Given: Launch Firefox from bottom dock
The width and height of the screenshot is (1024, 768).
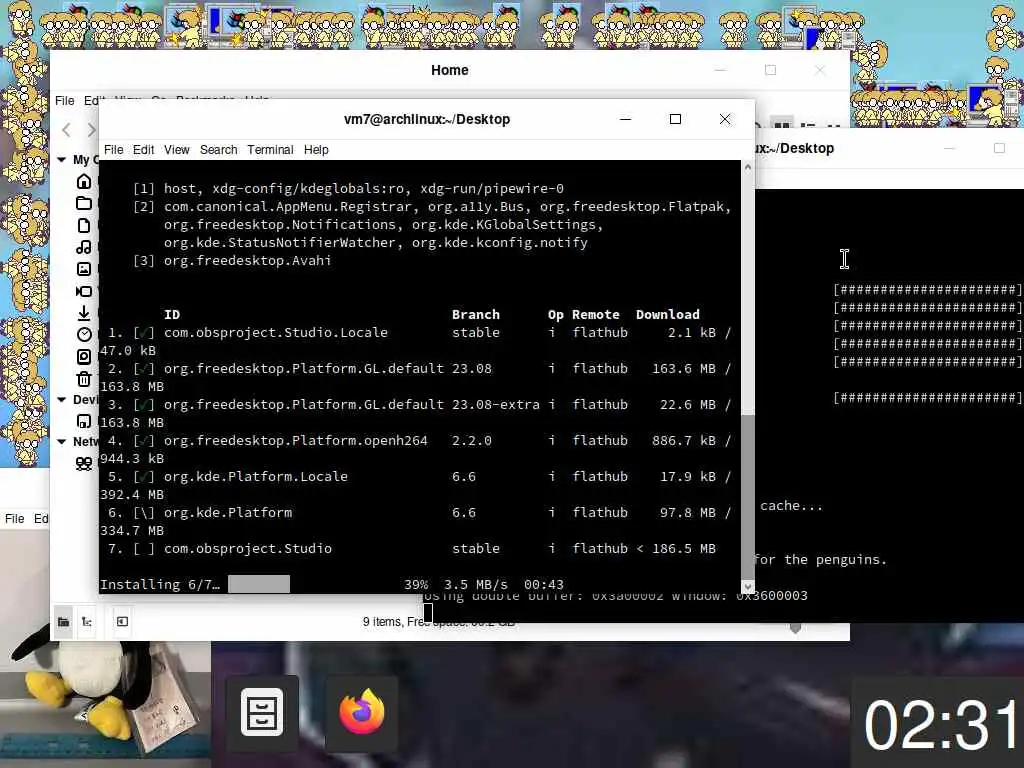Looking at the screenshot, I should coord(362,712).
